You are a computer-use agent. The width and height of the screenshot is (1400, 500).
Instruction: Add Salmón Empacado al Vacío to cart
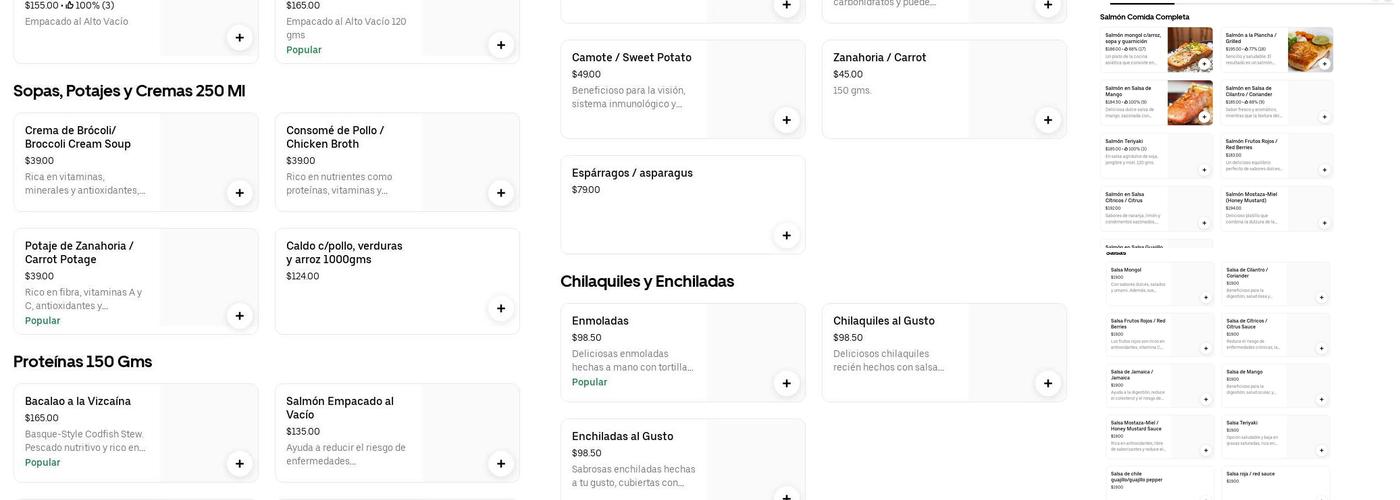click(x=501, y=464)
